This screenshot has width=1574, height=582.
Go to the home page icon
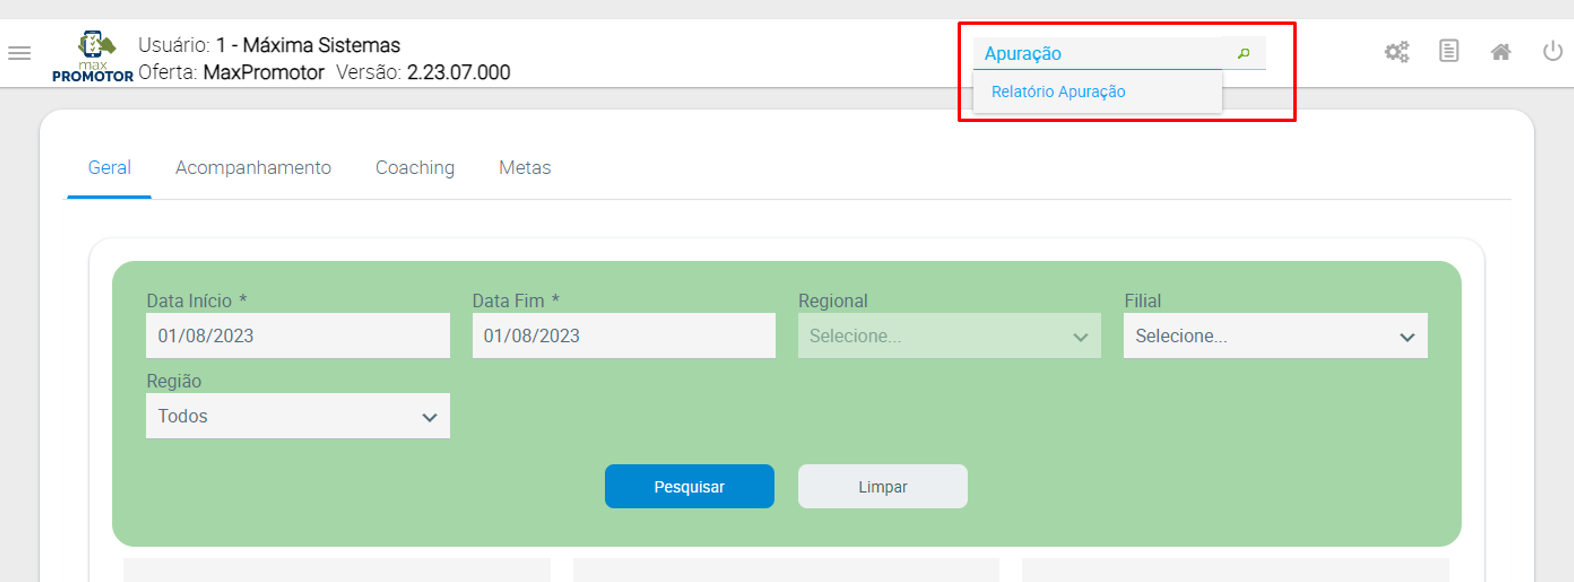1500,52
